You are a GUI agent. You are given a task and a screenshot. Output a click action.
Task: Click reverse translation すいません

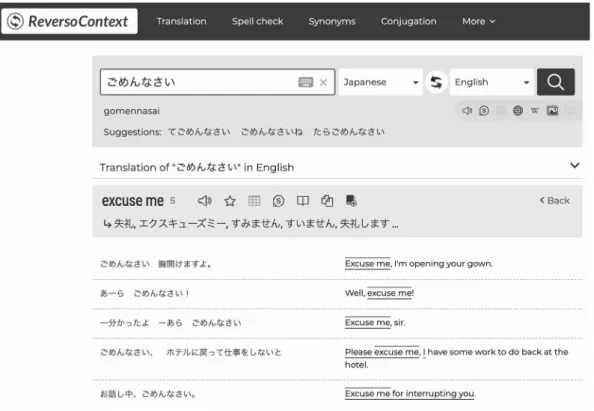point(311,224)
